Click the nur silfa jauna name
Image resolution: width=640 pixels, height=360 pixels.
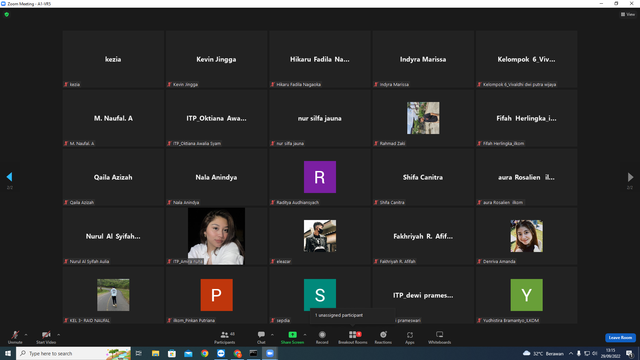point(320,118)
